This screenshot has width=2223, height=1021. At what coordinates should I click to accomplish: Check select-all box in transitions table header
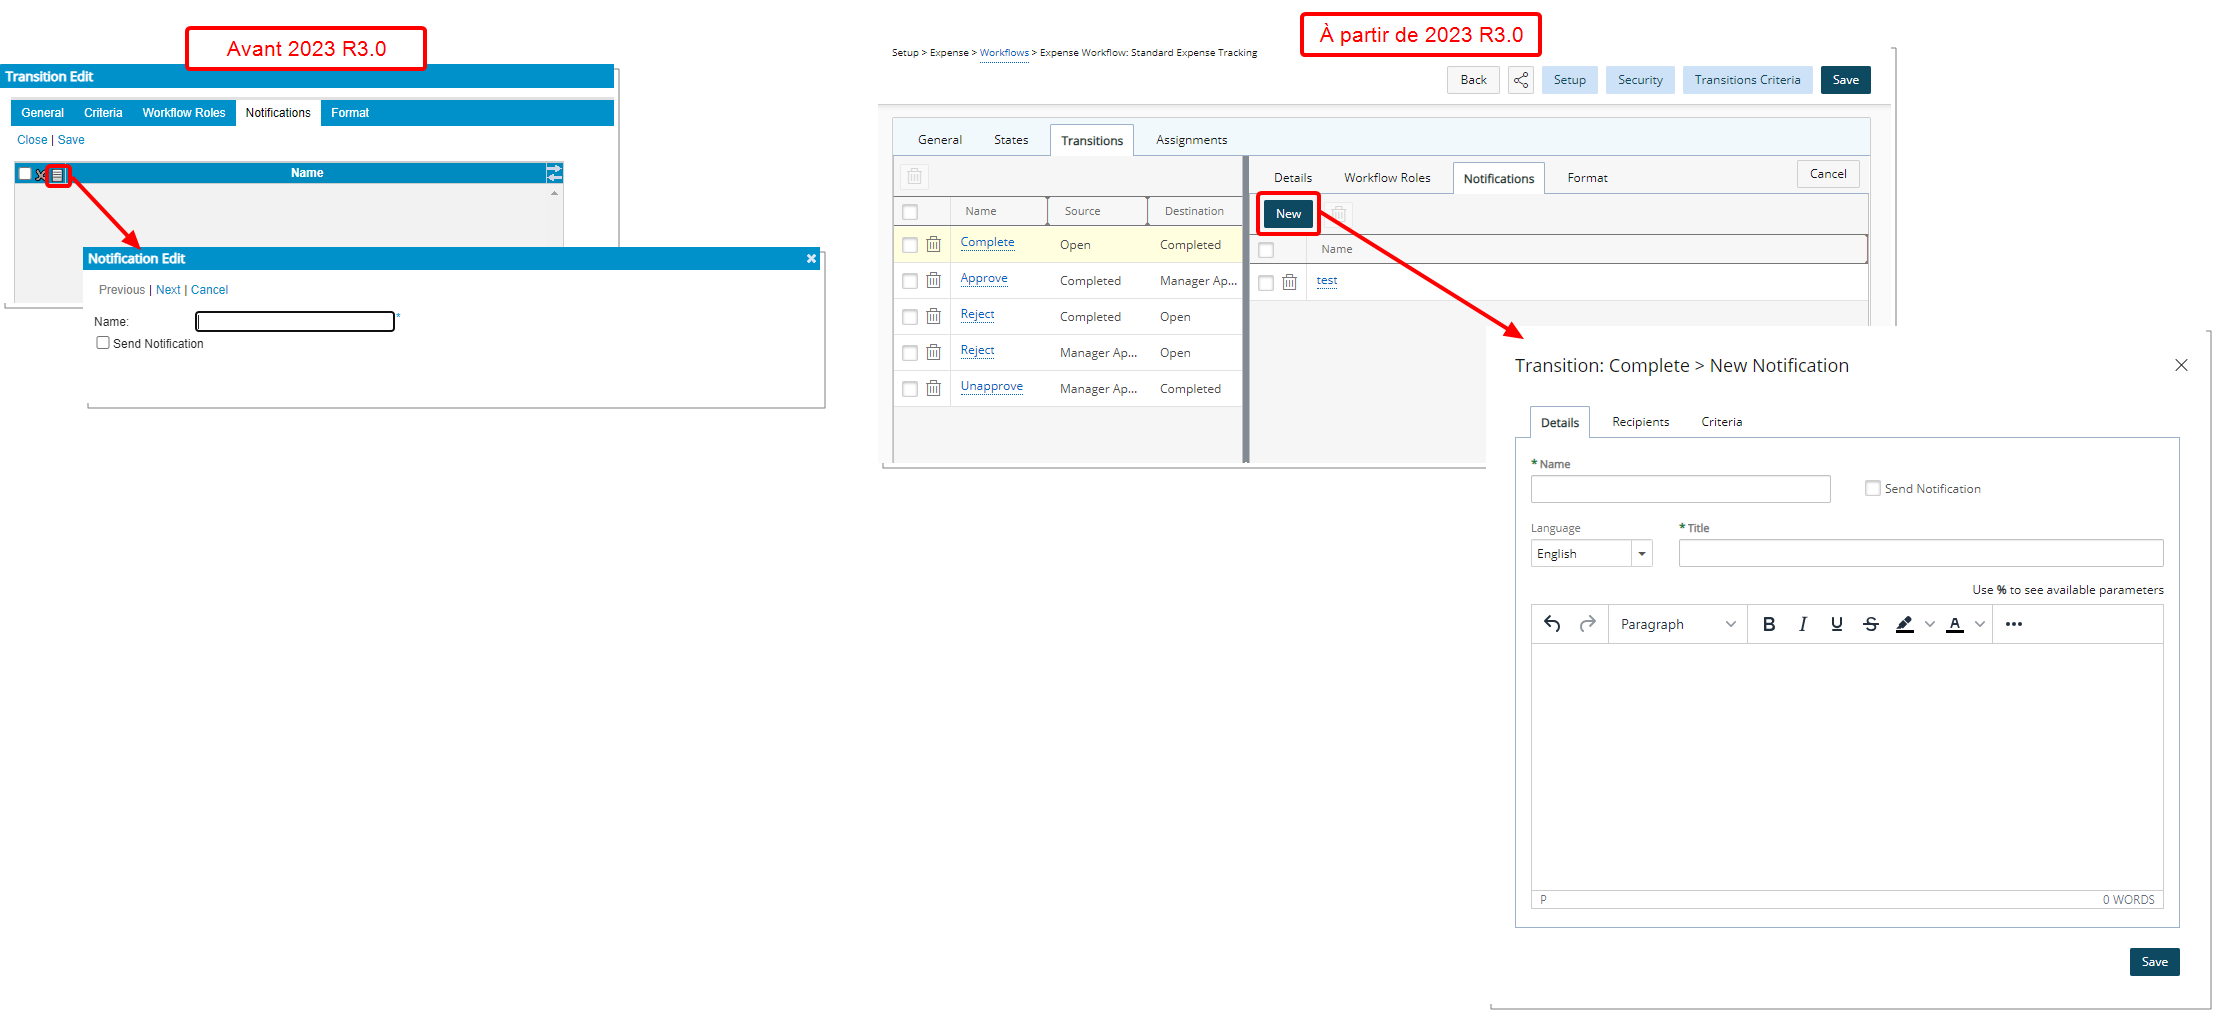(910, 212)
